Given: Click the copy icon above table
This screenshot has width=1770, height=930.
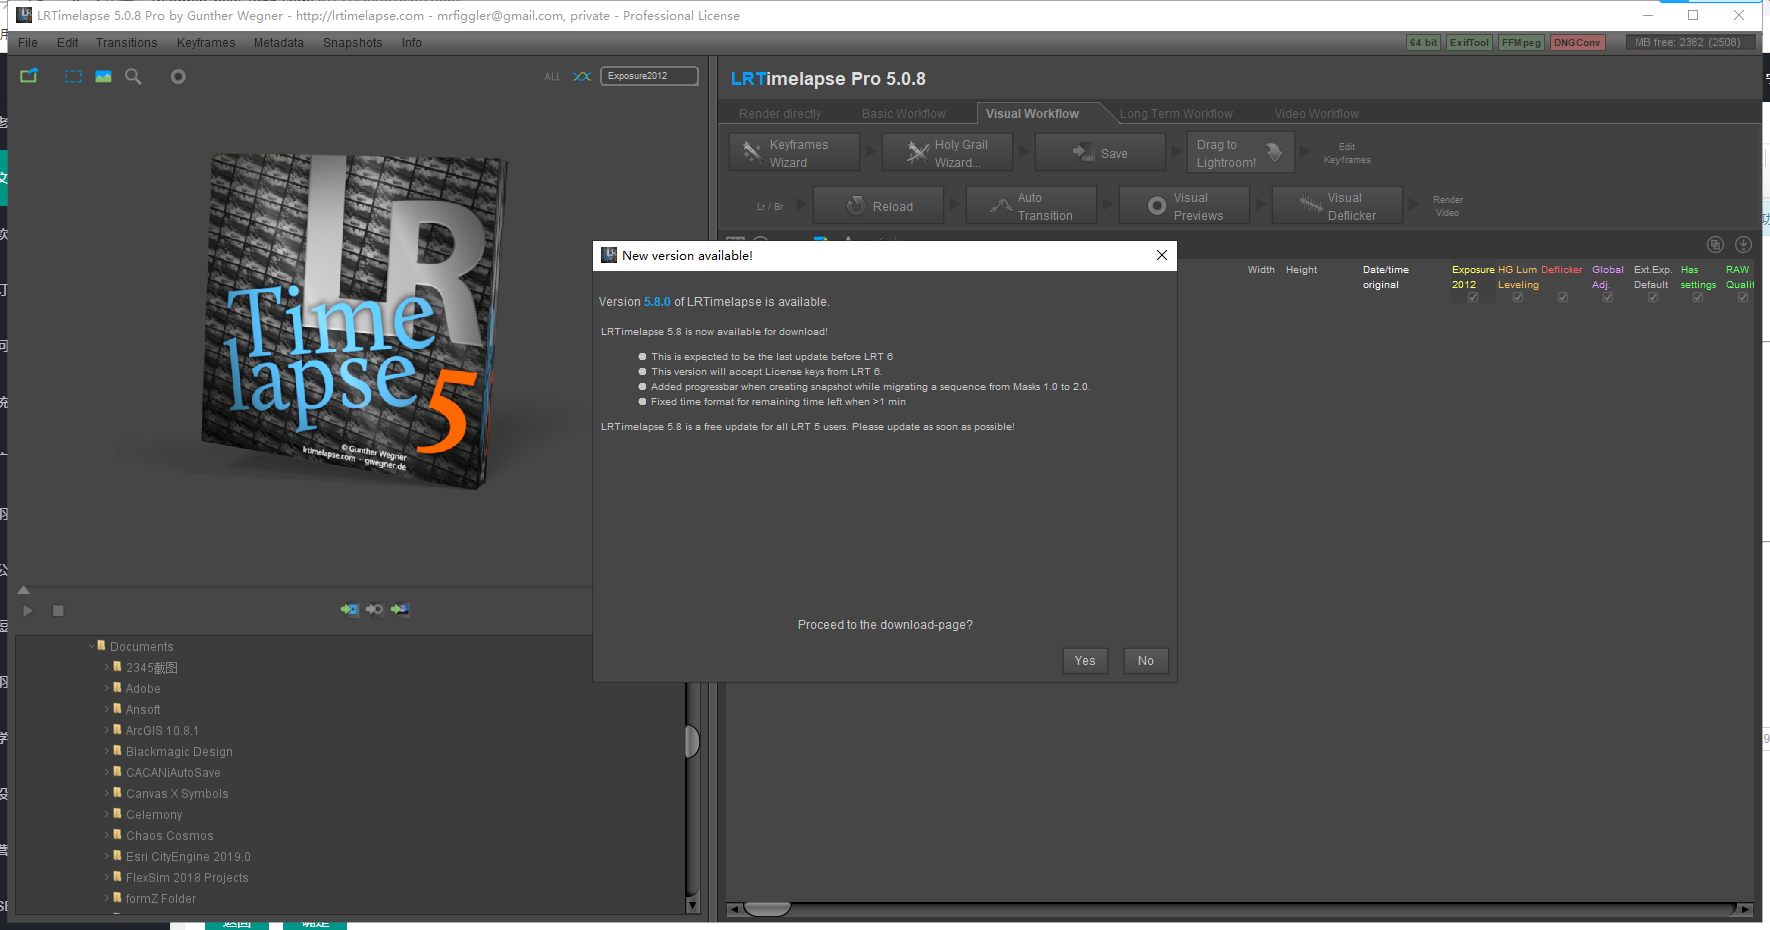Looking at the screenshot, I should [x=1715, y=245].
